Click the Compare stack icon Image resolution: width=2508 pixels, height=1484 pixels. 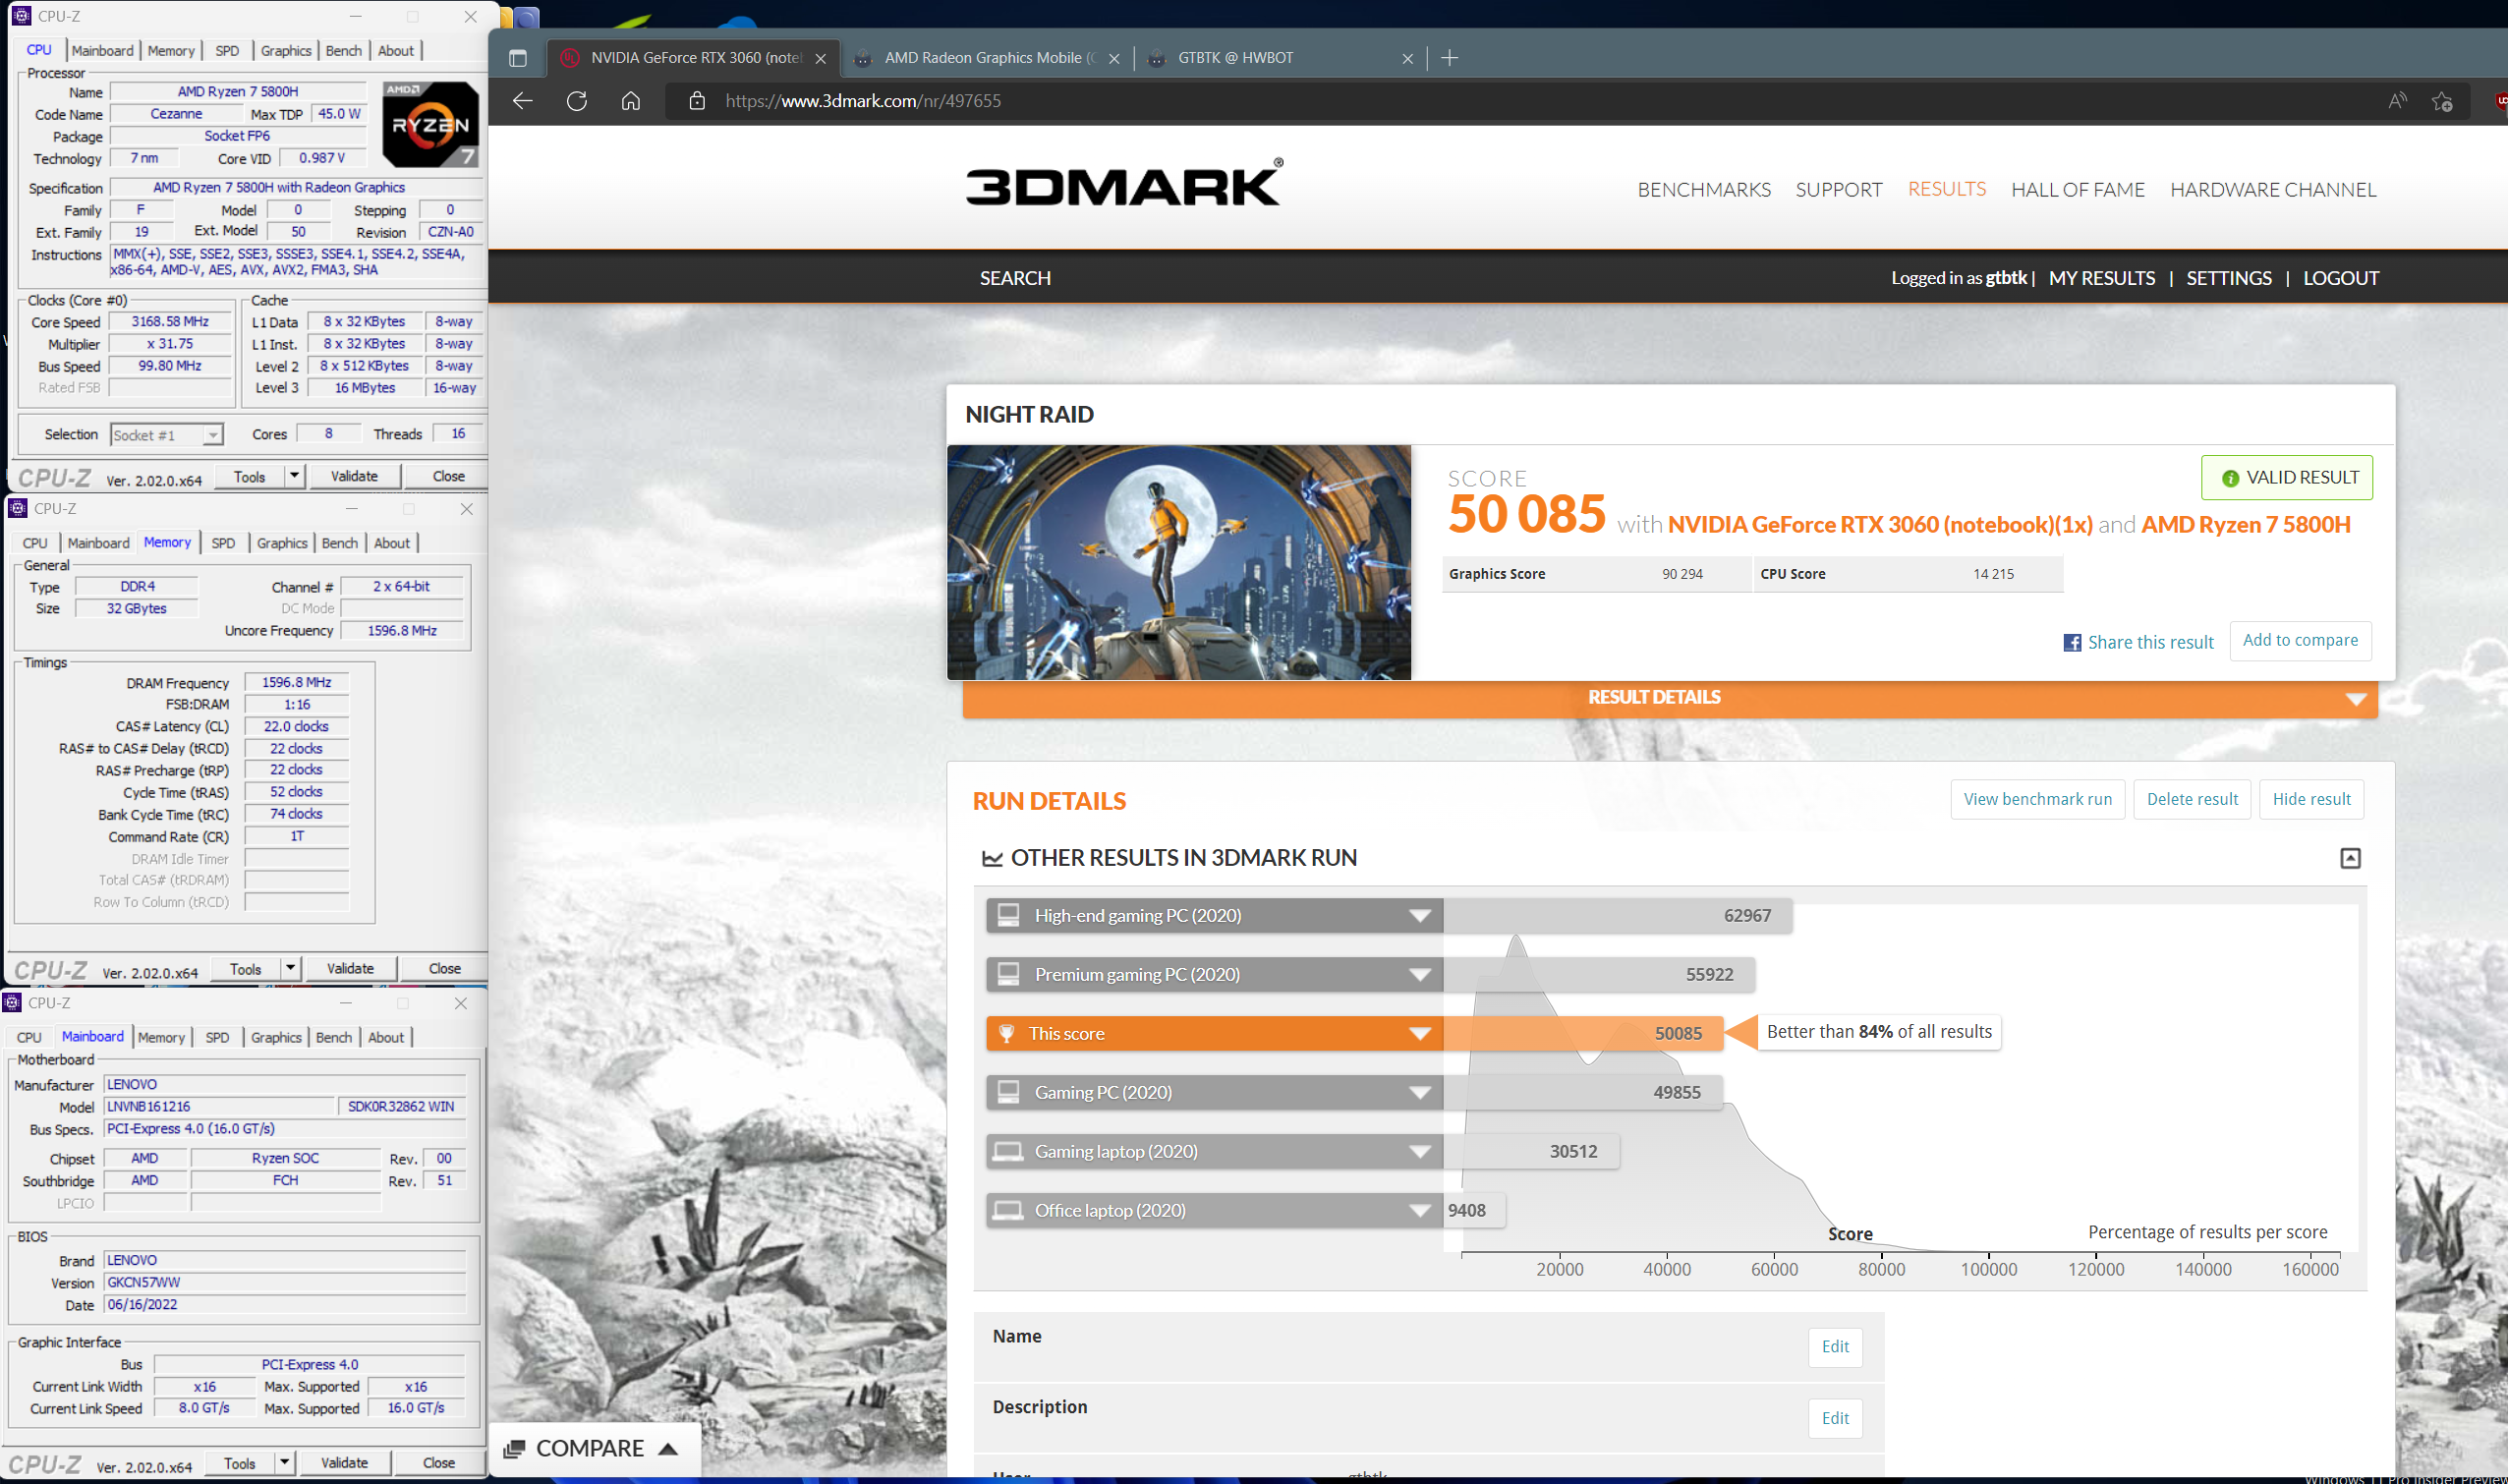coord(514,1449)
